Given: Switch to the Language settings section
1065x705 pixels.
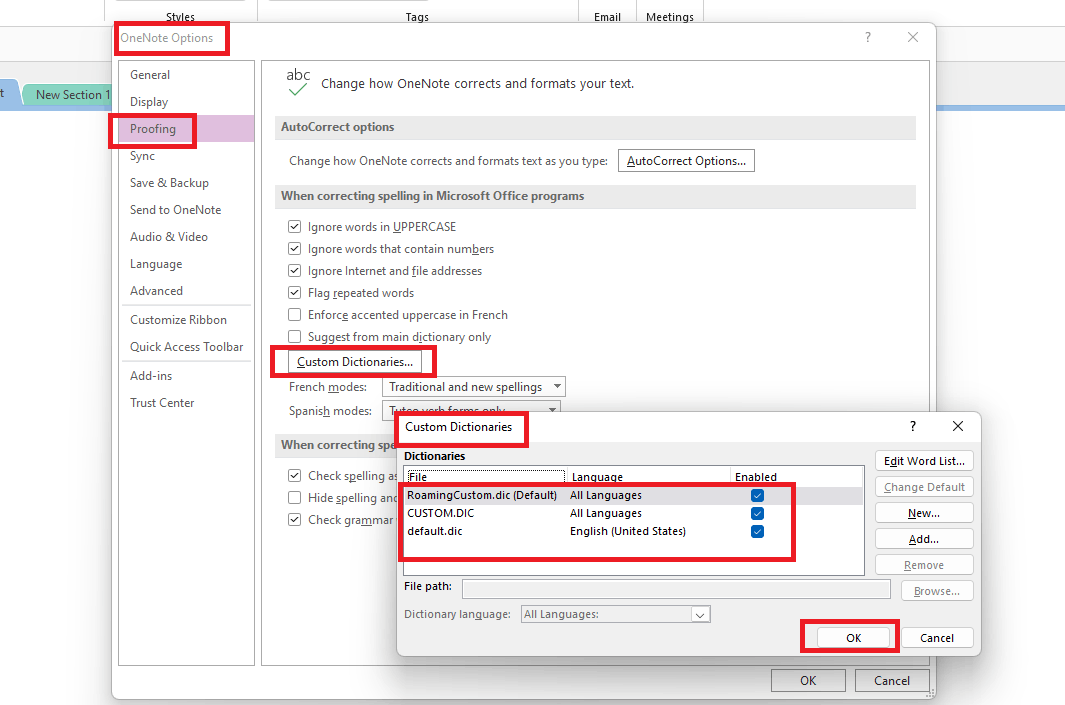Looking at the screenshot, I should (158, 263).
